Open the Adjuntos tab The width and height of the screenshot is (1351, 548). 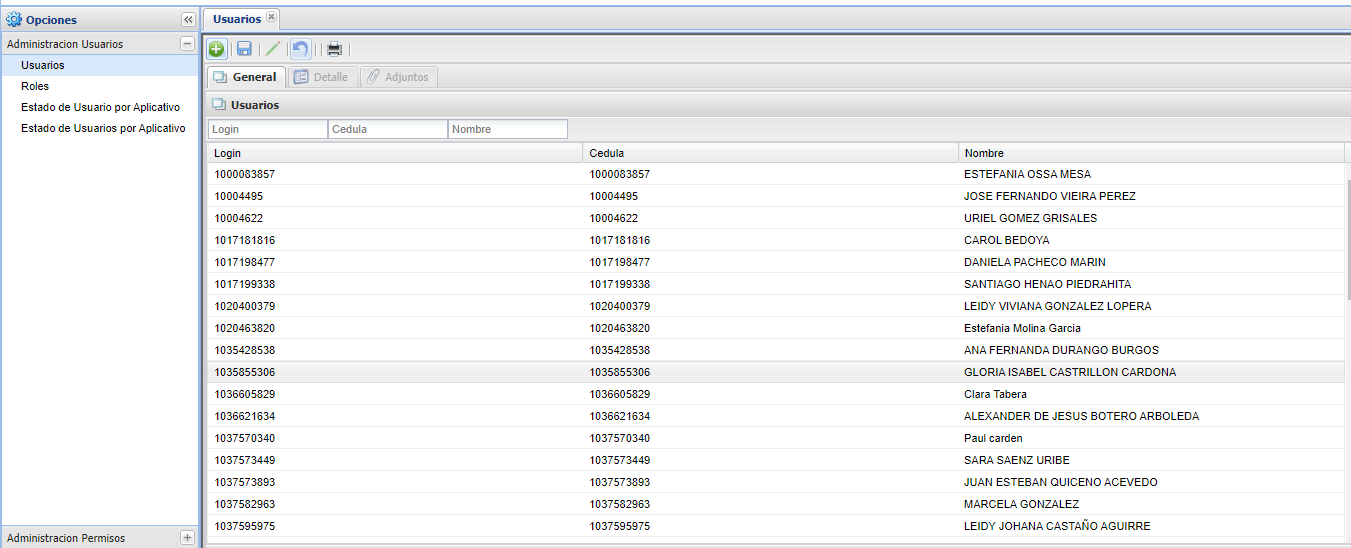click(x=398, y=77)
